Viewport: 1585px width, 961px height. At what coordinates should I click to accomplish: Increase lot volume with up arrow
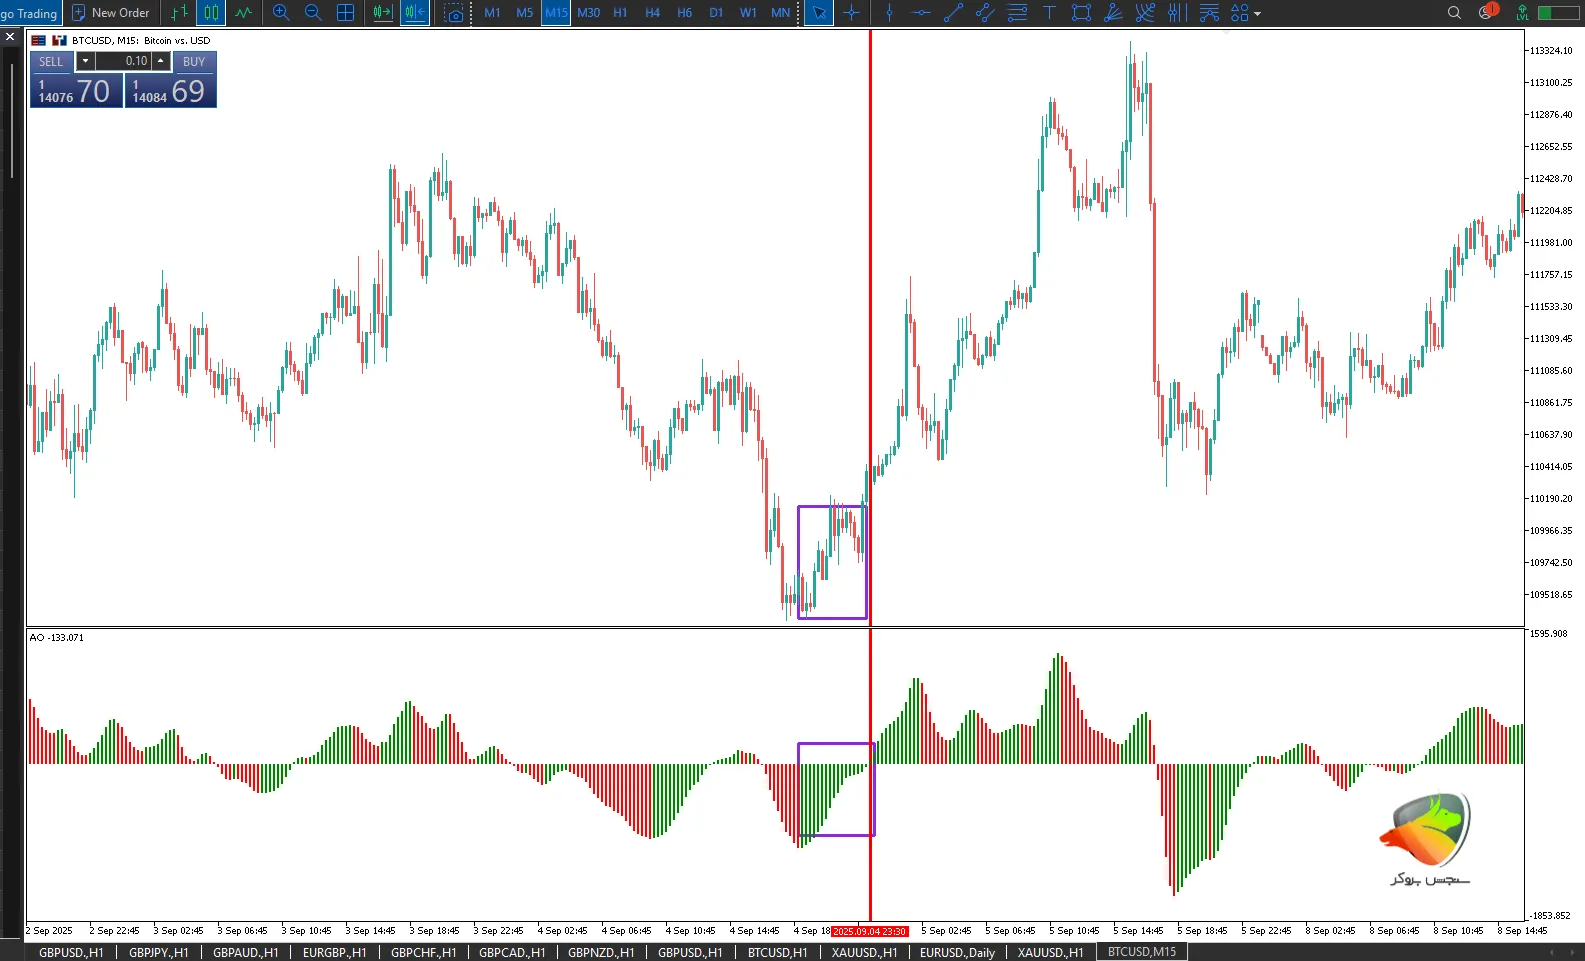[x=161, y=62]
